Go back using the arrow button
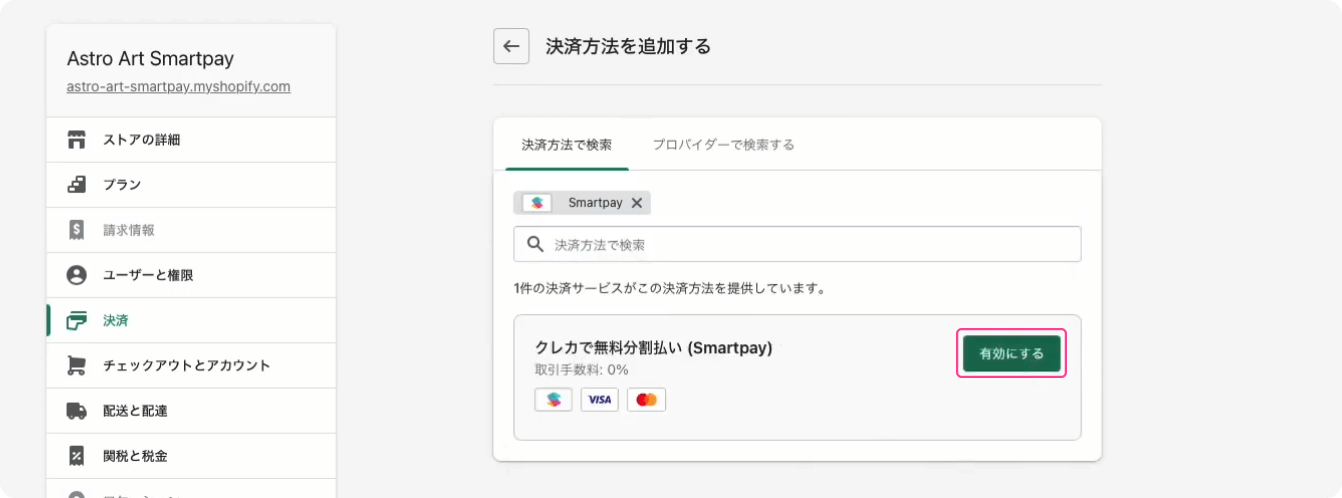Screen dimensions: 1342x498 (x=511, y=46)
